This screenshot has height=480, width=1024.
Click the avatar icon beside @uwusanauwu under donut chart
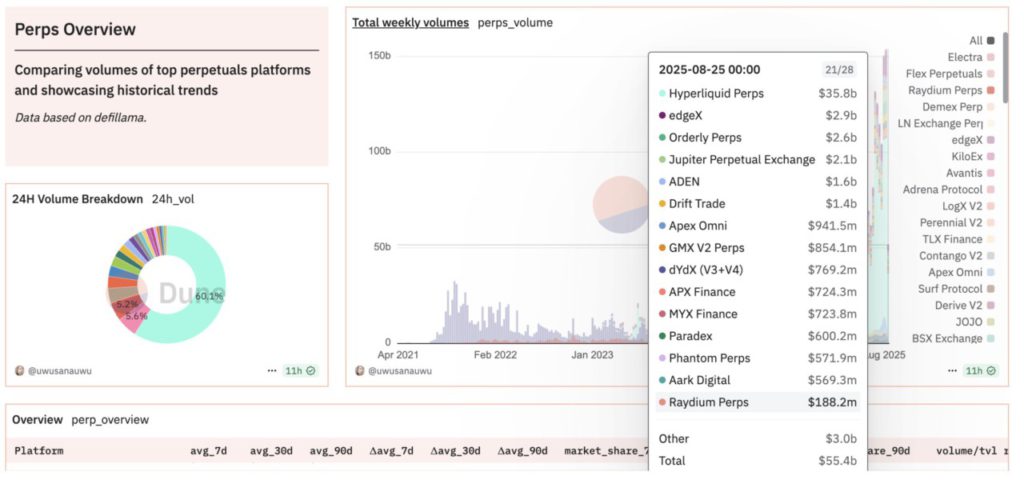click(19, 370)
